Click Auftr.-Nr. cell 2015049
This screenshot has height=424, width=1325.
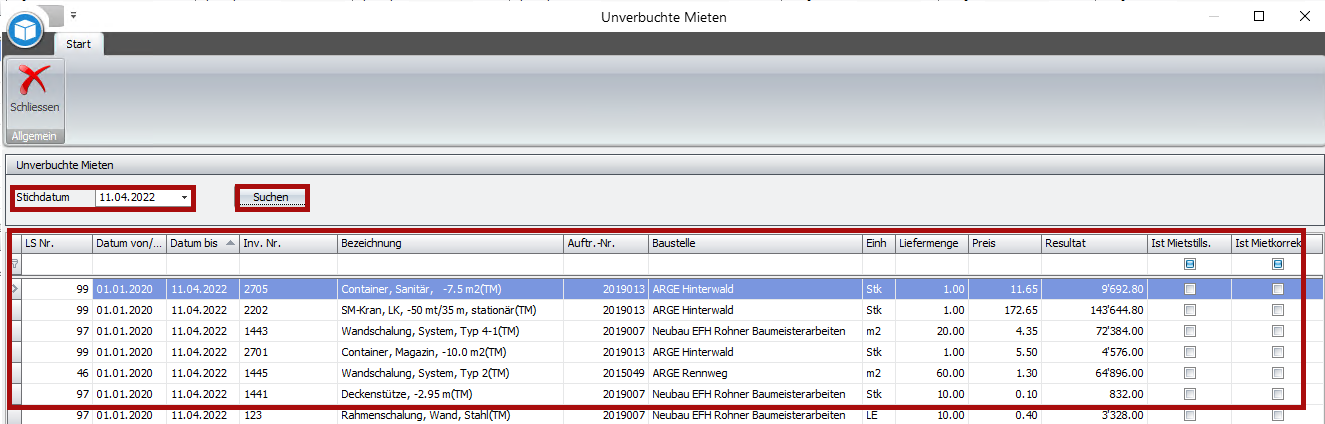[x=606, y=373]
